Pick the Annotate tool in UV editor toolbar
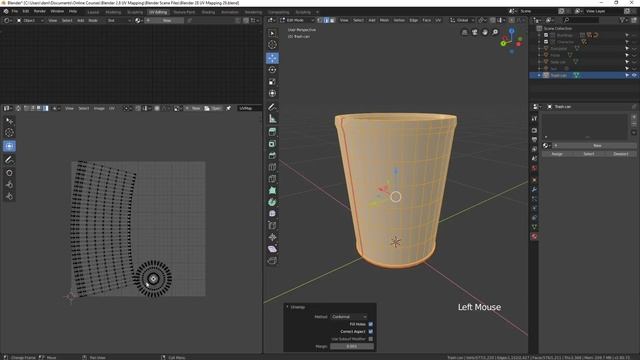Image resolution: width=640 pixels, height=360 pixels. (9, 160)
